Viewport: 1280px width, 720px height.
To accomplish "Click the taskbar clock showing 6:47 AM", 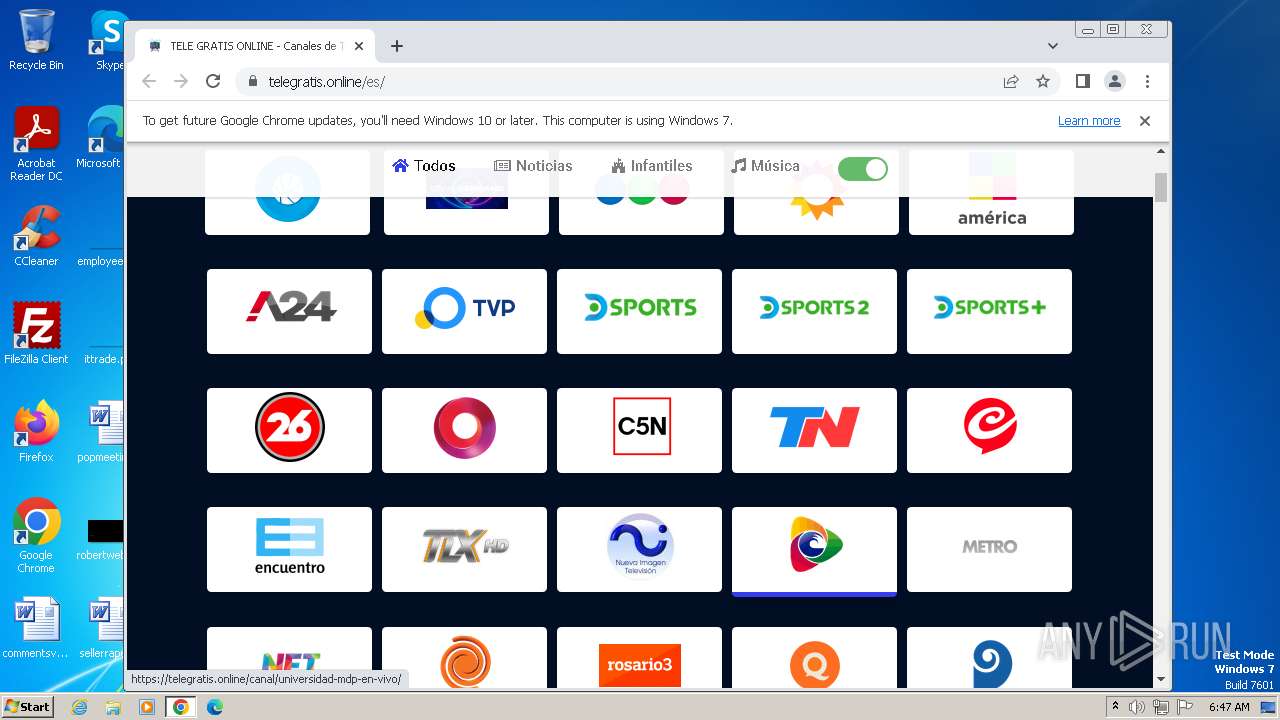I will (1229, 707).
